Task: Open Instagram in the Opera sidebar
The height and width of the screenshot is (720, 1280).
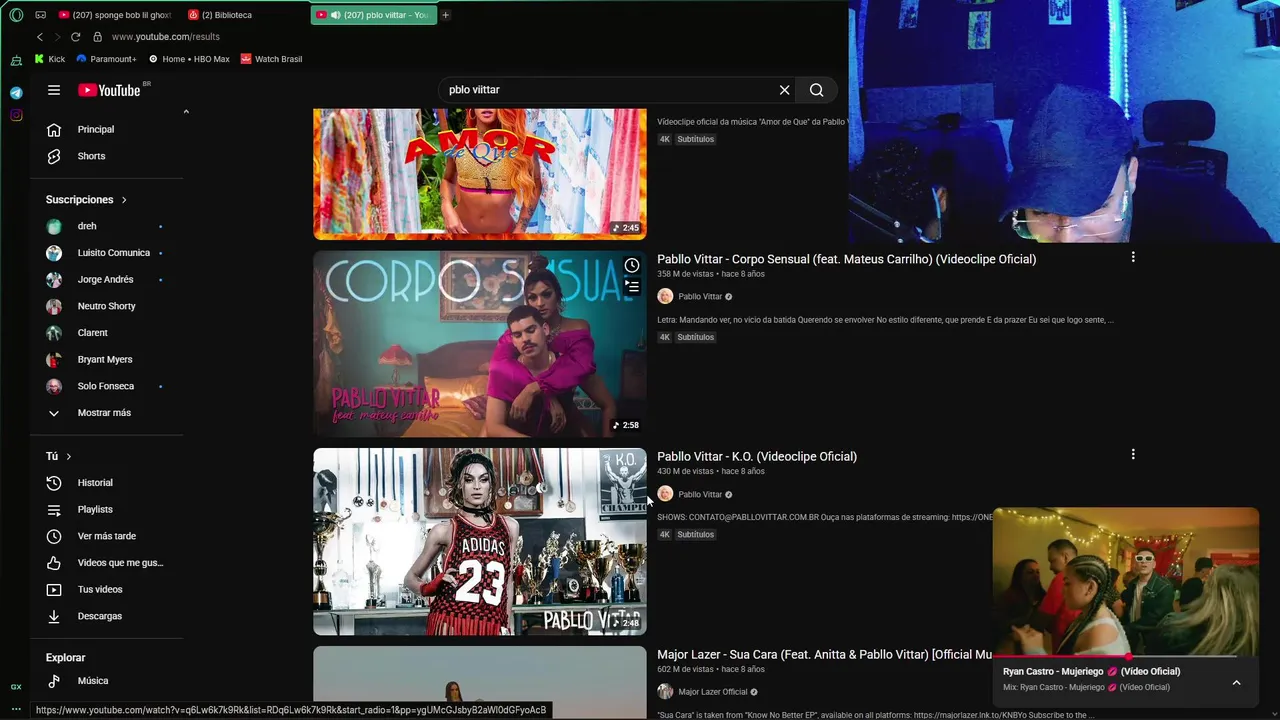Action: 16,115
